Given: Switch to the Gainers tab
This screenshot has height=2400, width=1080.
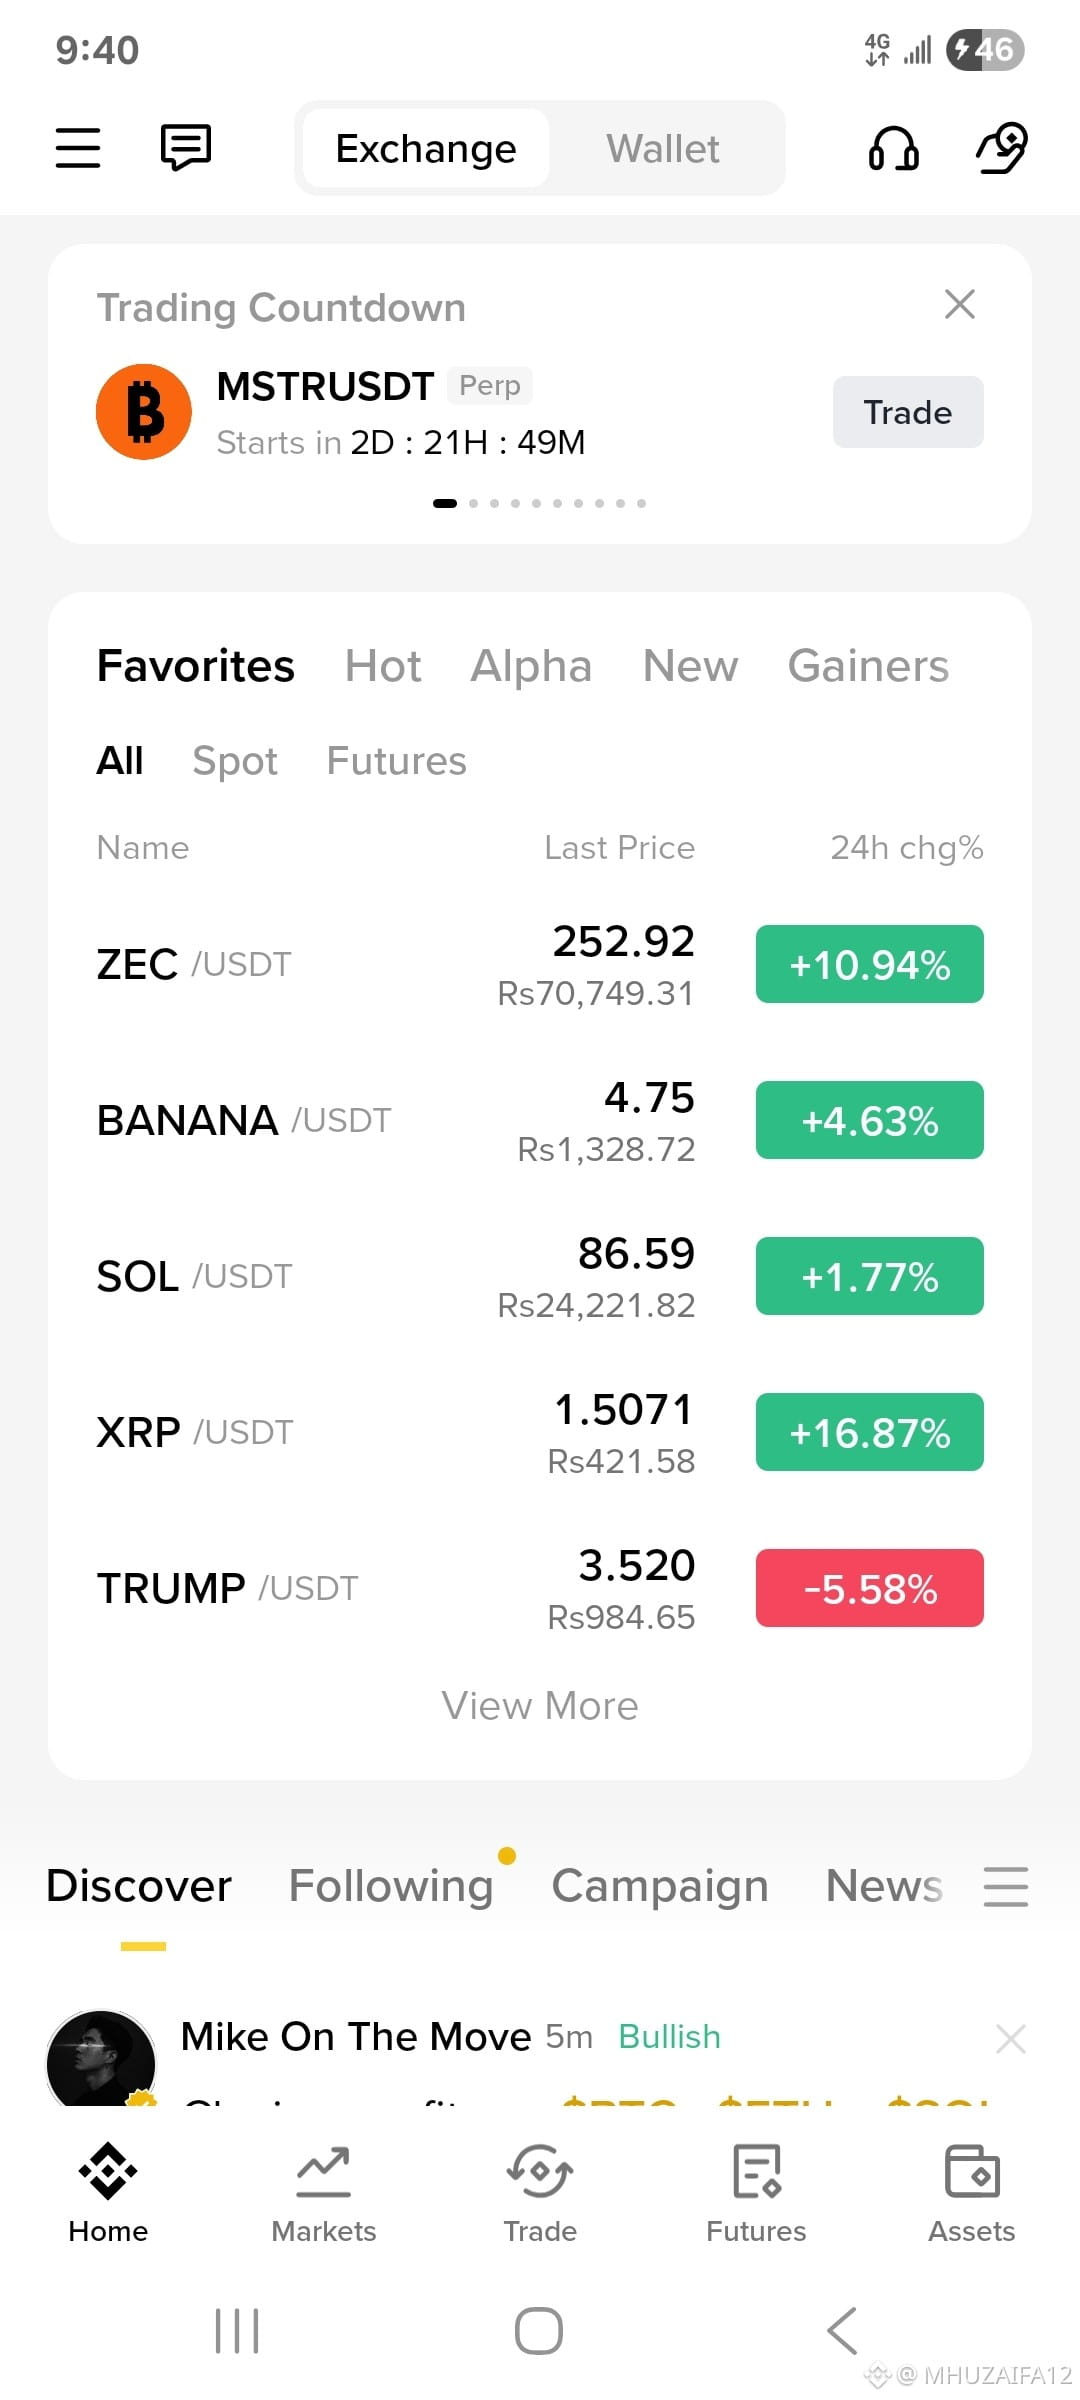Looking at the screenshot, I should [x=868, y=666].
